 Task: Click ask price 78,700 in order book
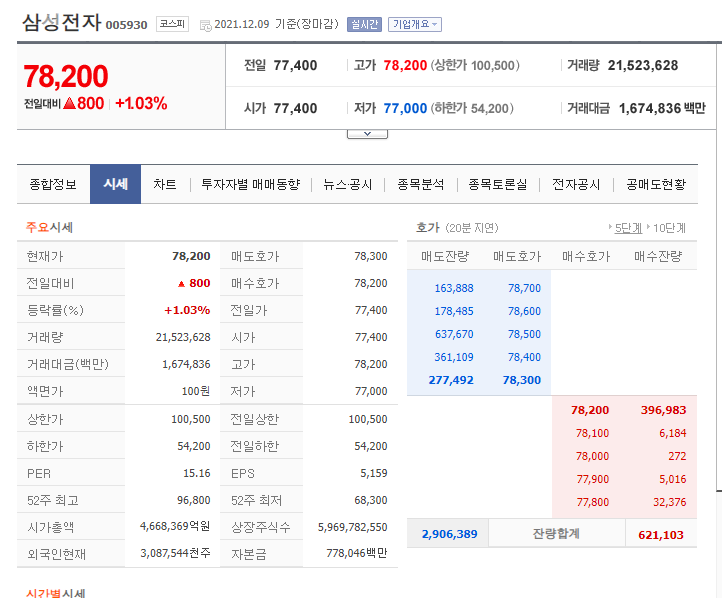point(524,288)
